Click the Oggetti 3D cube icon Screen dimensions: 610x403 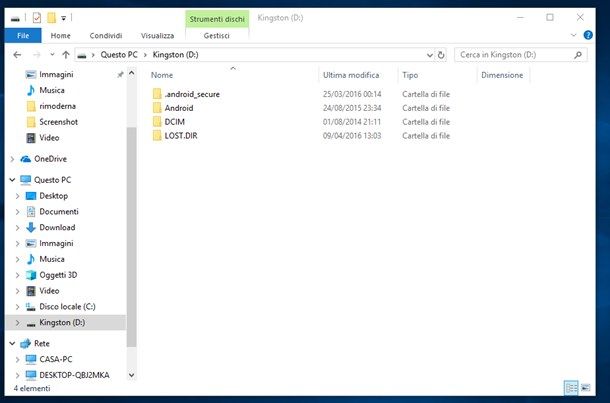click(x=31, y=275)
